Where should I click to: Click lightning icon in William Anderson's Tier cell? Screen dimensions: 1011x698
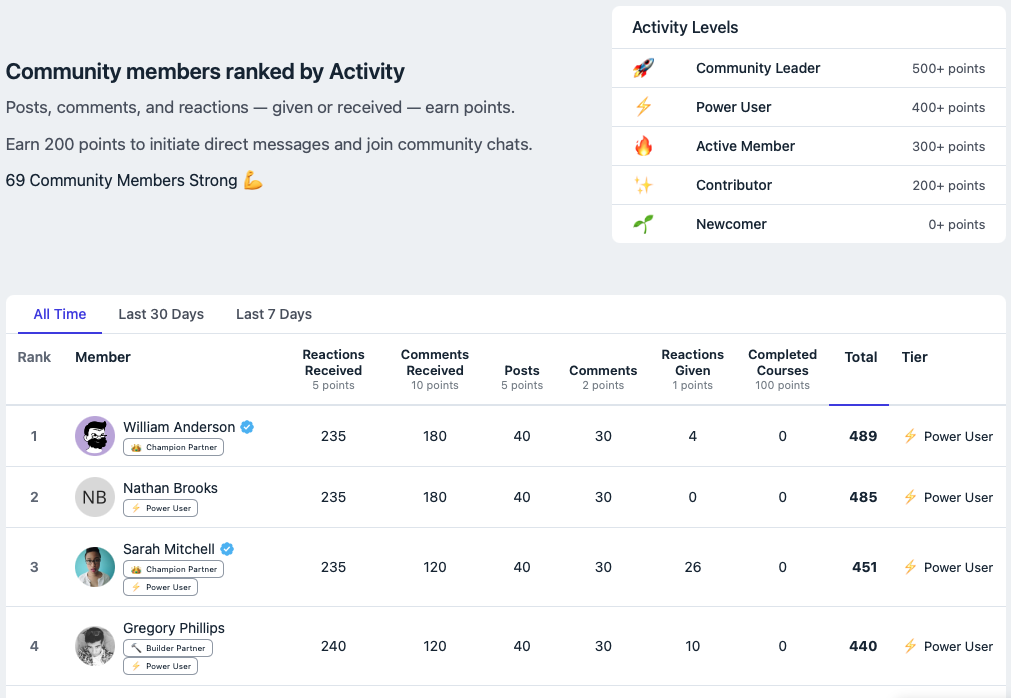click(910, 436)
